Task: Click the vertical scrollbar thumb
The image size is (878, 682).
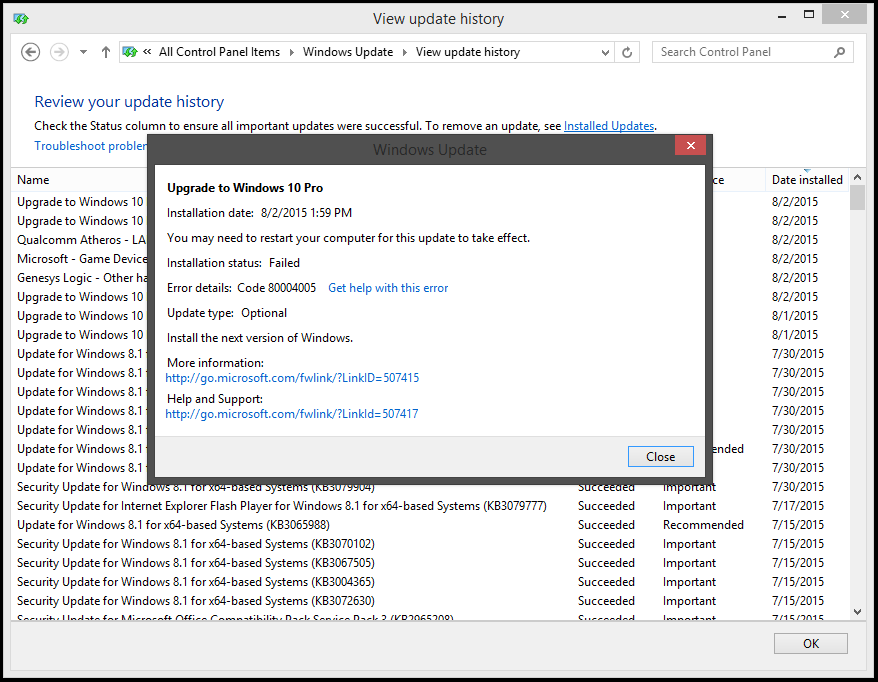Action: 857,197
